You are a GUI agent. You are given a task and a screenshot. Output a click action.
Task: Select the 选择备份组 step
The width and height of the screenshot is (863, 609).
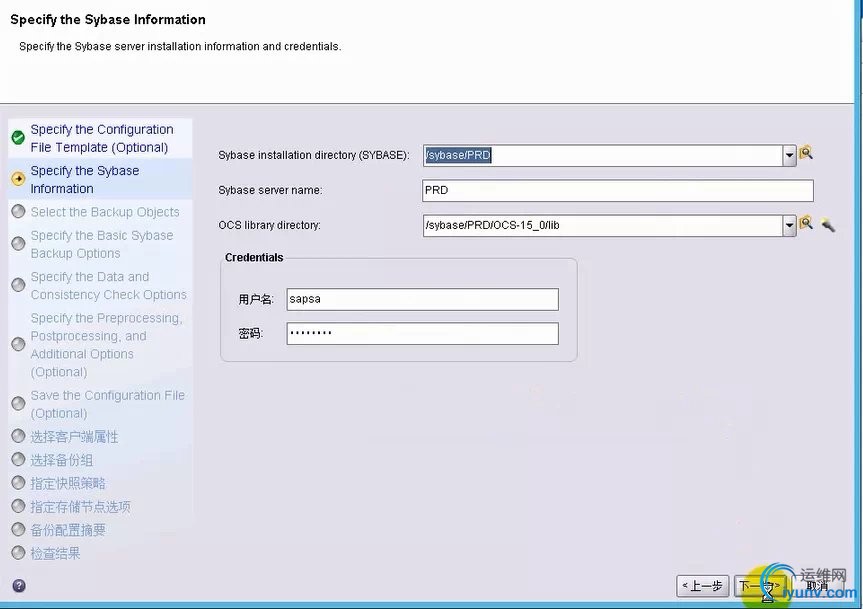point(62,460)
